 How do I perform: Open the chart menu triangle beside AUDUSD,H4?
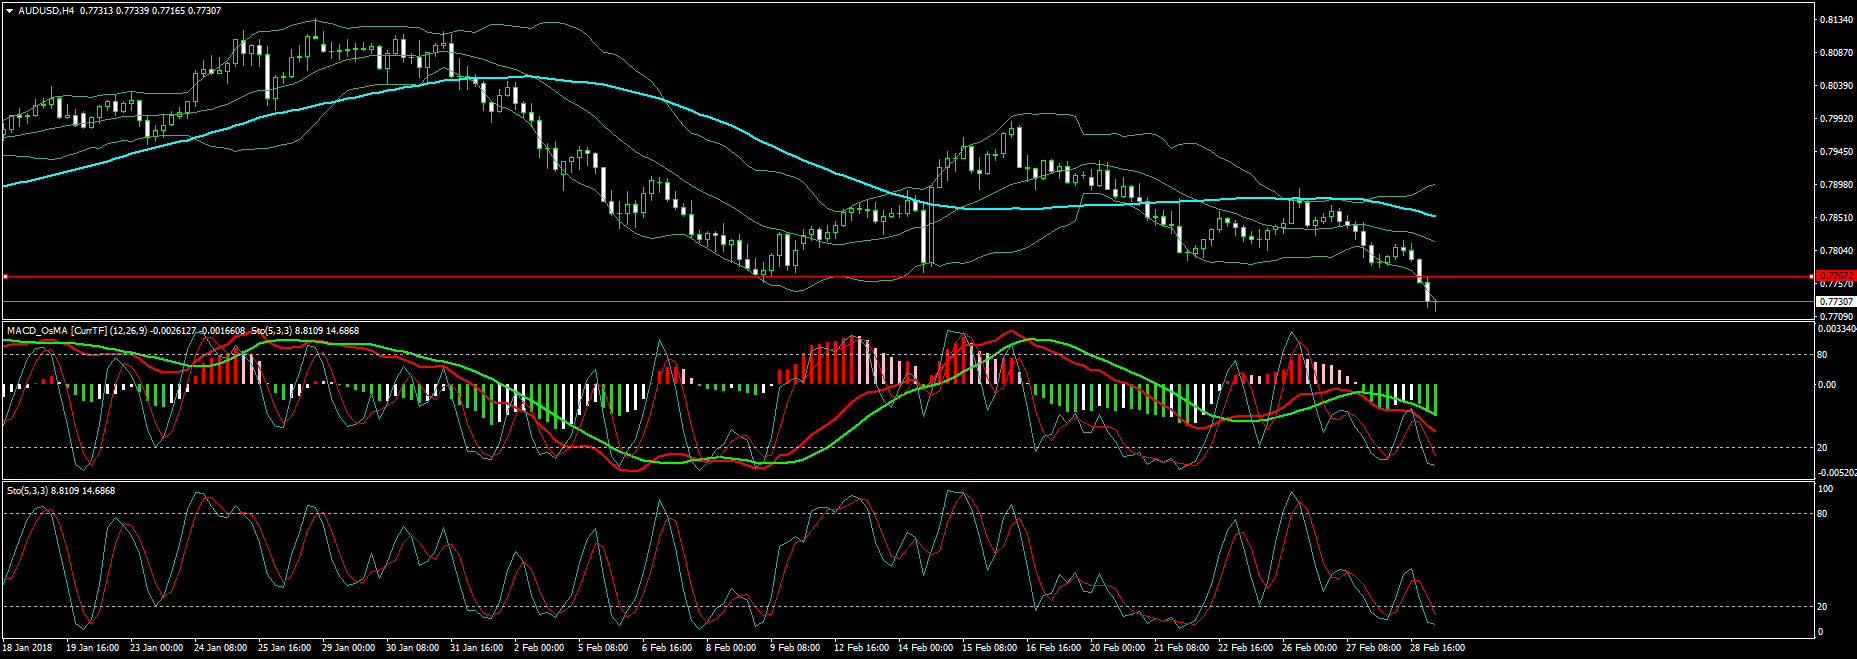point(9,11)
